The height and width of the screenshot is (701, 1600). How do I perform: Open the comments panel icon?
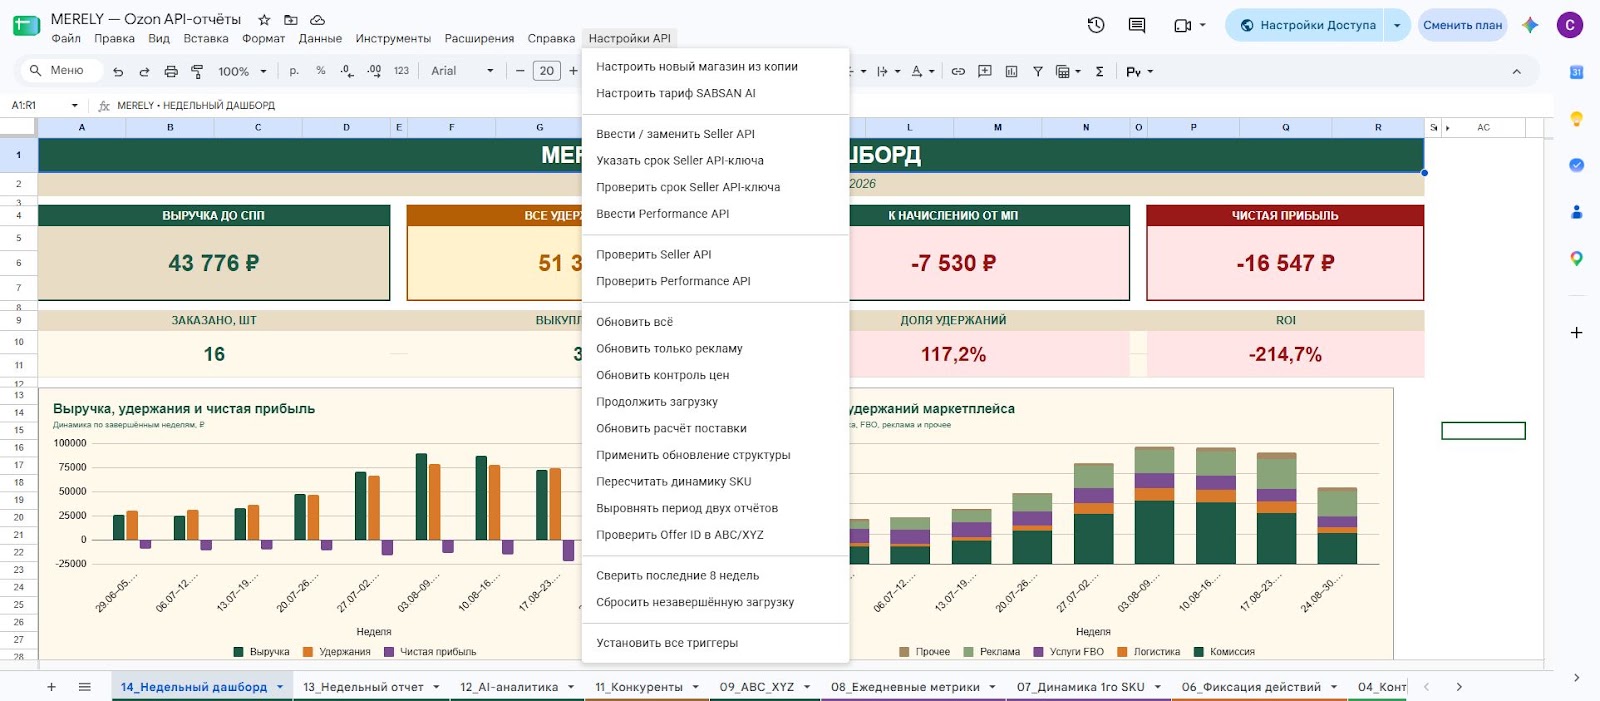1137,25
